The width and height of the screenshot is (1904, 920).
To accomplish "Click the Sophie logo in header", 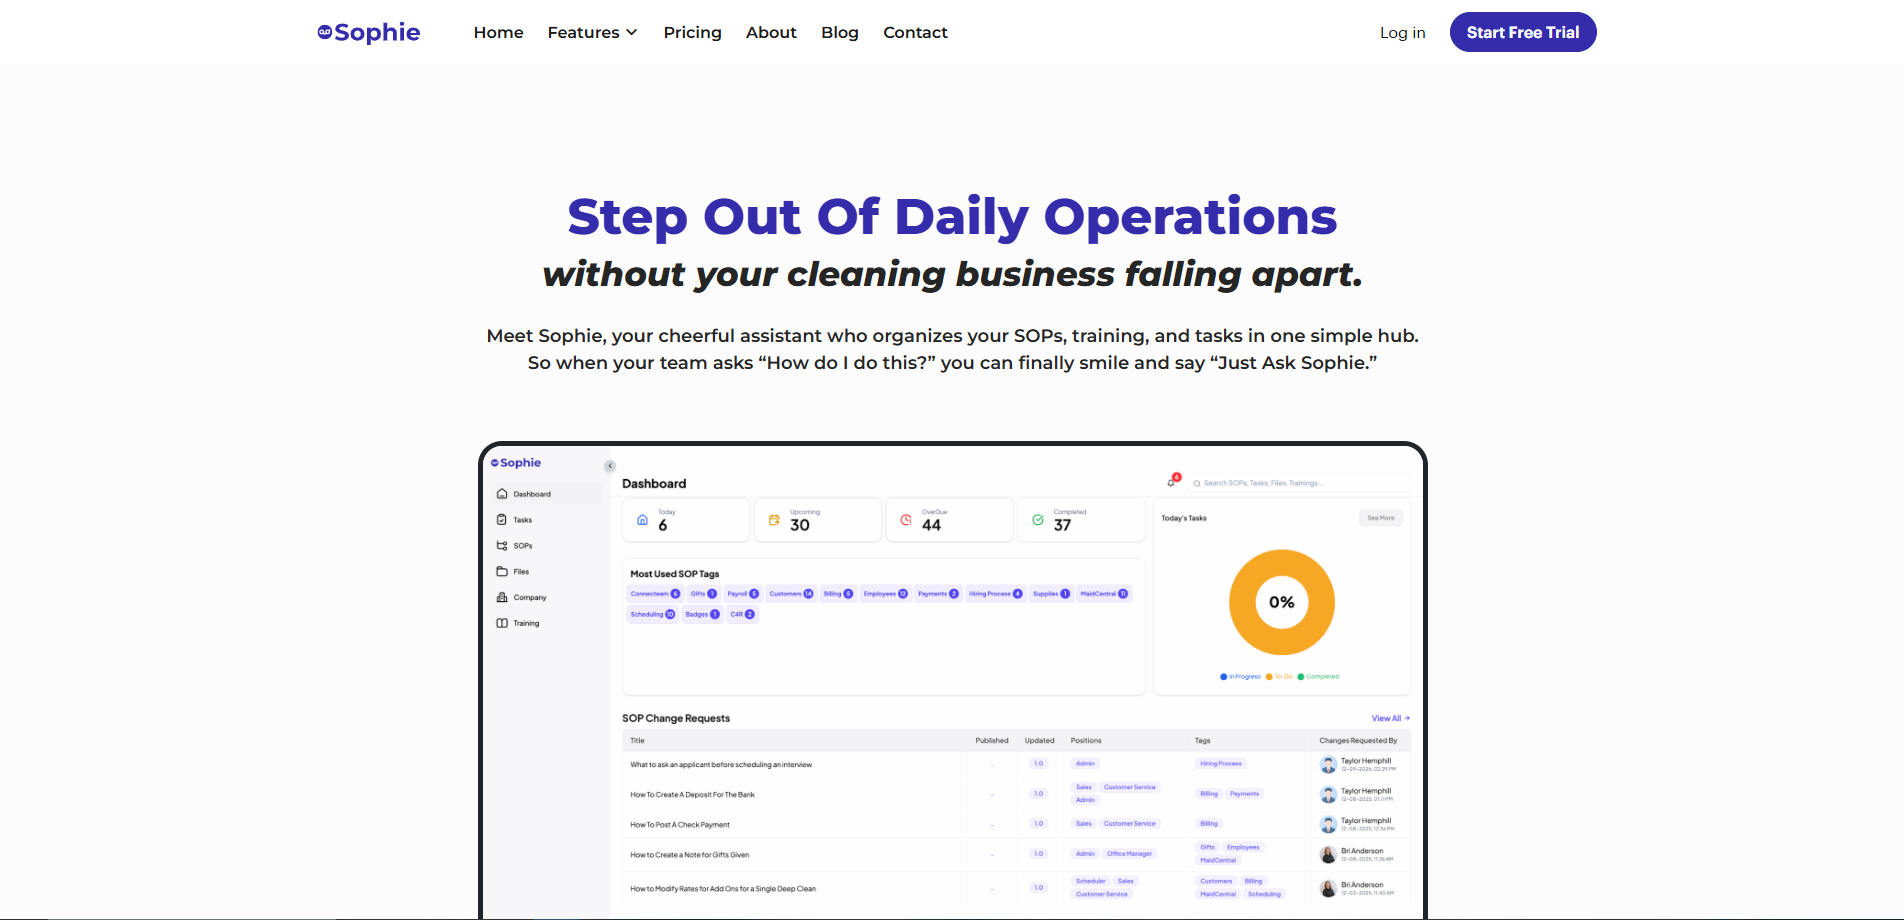I will pyautogui.click(x=368, y=32).
